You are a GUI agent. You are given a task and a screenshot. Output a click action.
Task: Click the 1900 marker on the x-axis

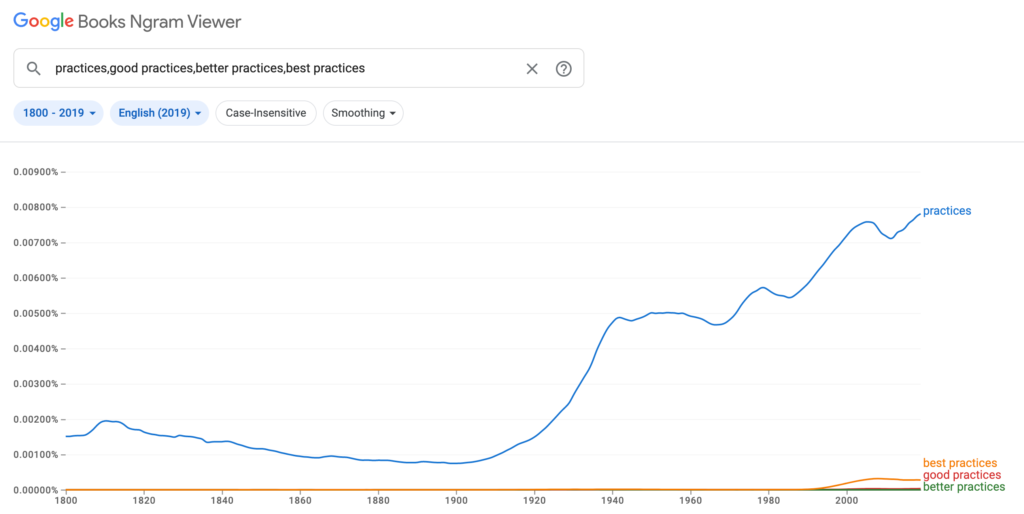pos(456,502)
